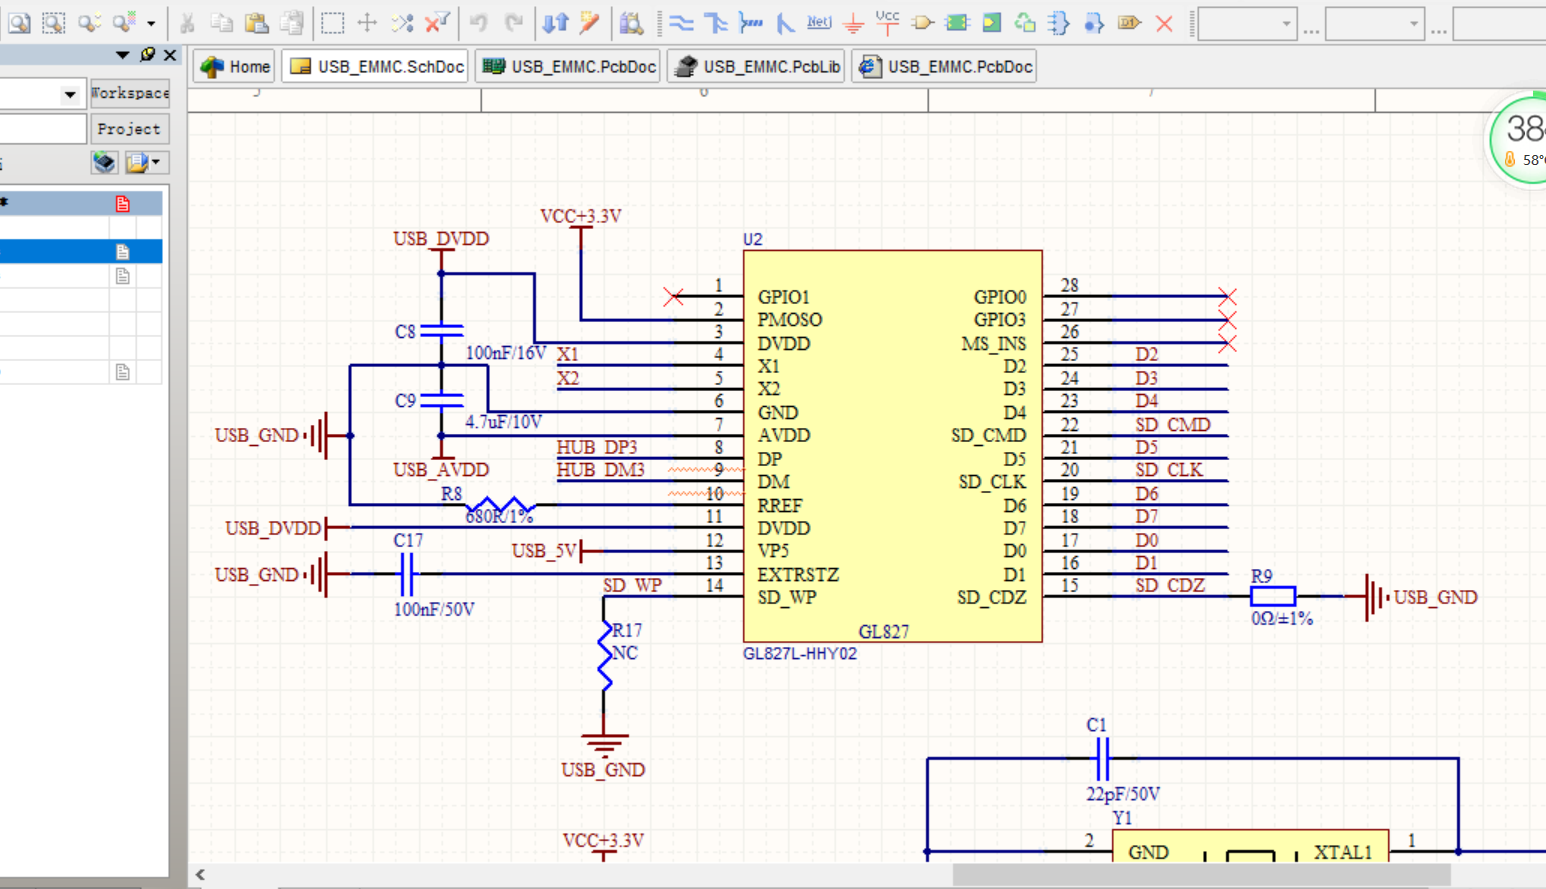Select the Place Harness Entry tool
Screen dimensions: 1546x889
pyautogui.click(x=1094, y=22)
